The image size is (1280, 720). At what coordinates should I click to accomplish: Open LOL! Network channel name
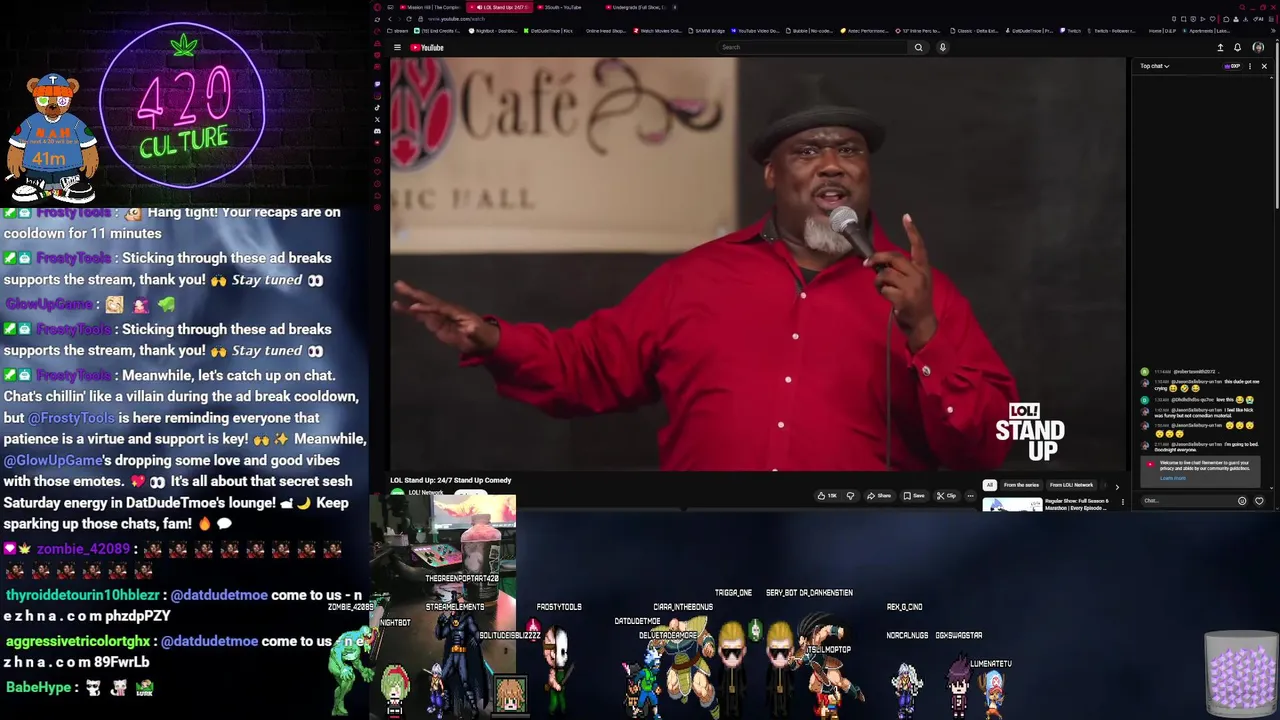pyautogui.click(x=425, y=493)
